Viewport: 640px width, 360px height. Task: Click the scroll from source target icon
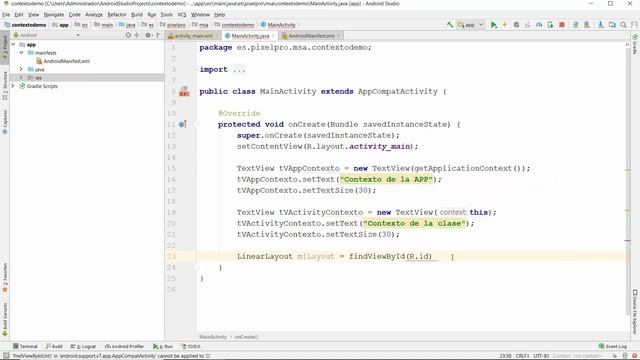(128, 35)
